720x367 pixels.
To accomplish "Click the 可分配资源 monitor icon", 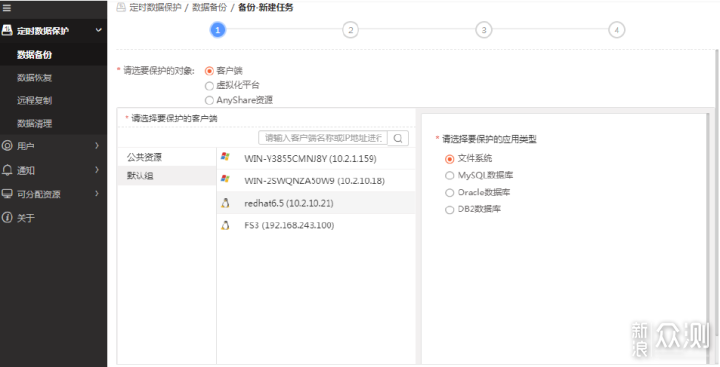I will [x=7, y=194].
